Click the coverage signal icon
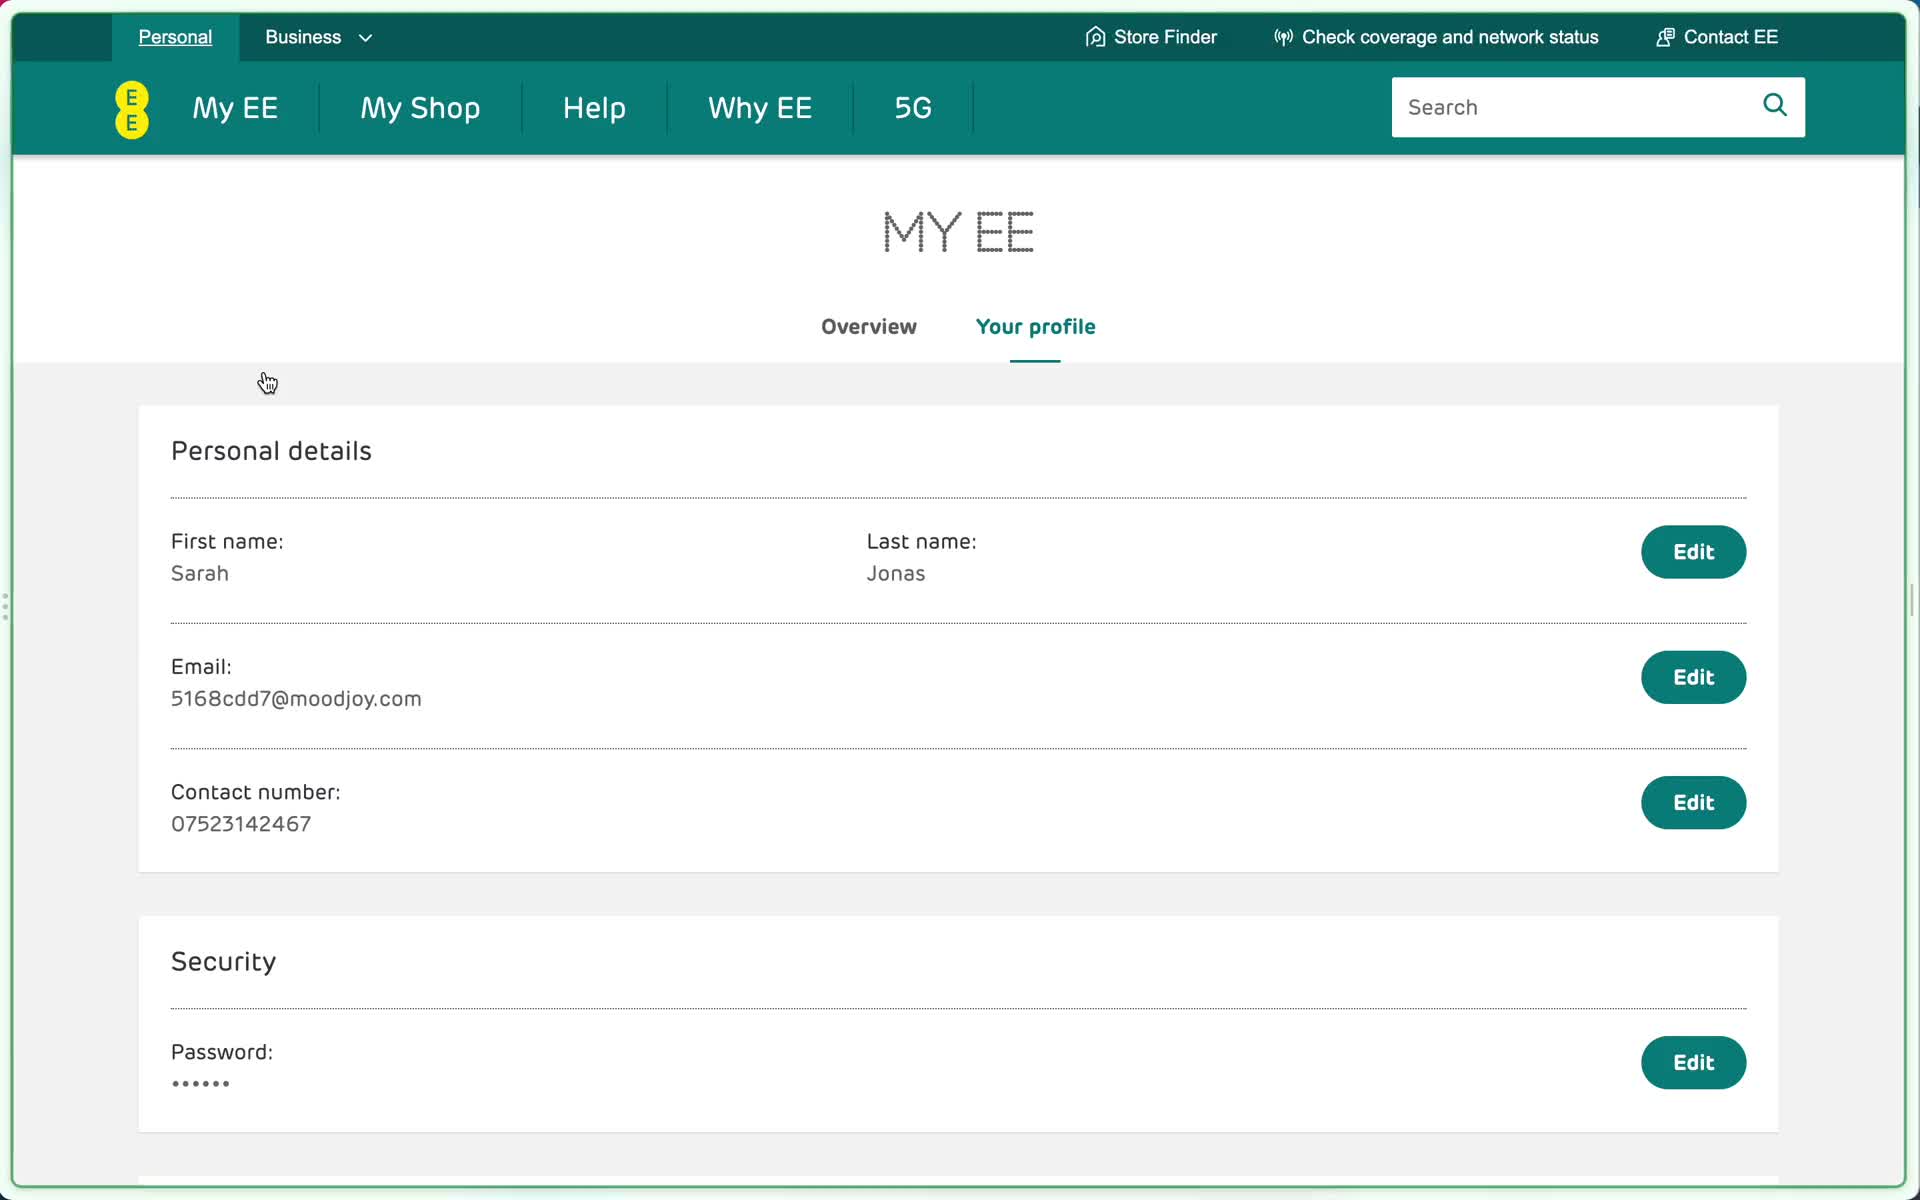This screenshot has width=1920, height=1200. (1283, 37)
